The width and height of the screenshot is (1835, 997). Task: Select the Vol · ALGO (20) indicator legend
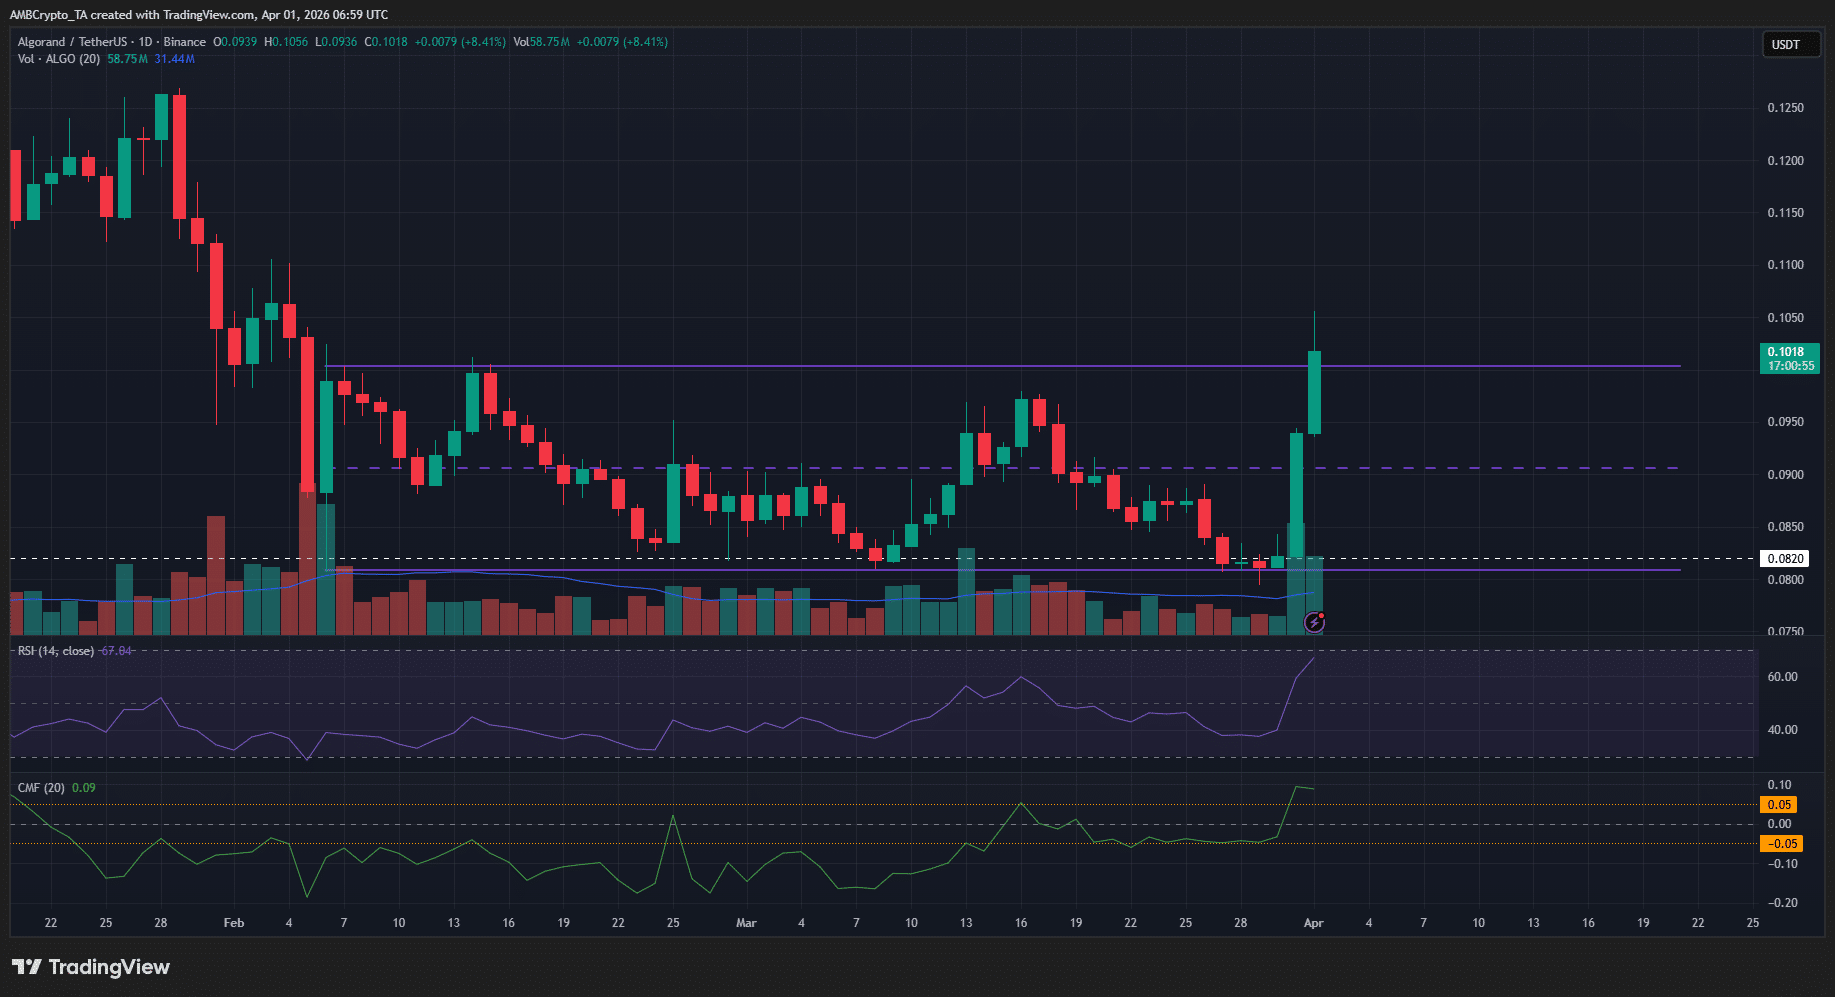click(x=59, y=59)
